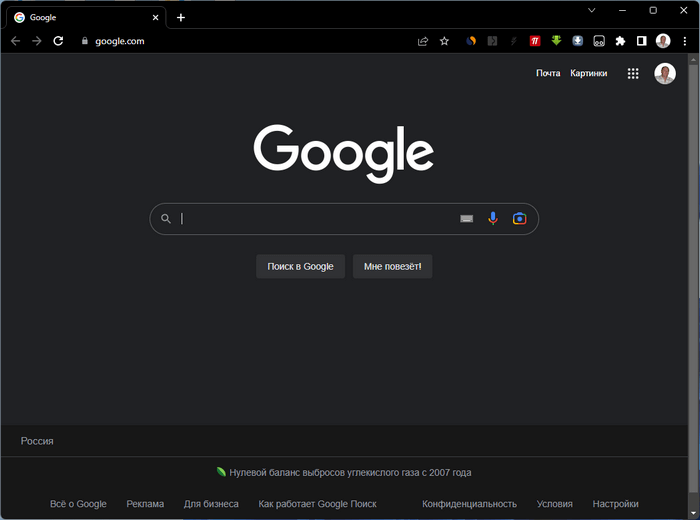Open the Картинки link

(x=588, y=73)
